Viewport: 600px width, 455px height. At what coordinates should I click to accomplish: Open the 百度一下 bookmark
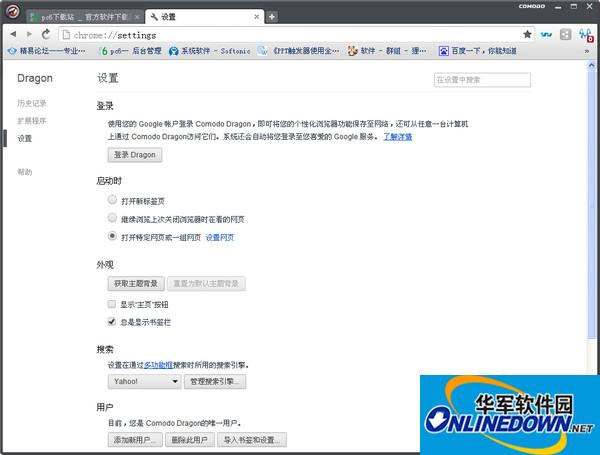click(x=478, y=51)
